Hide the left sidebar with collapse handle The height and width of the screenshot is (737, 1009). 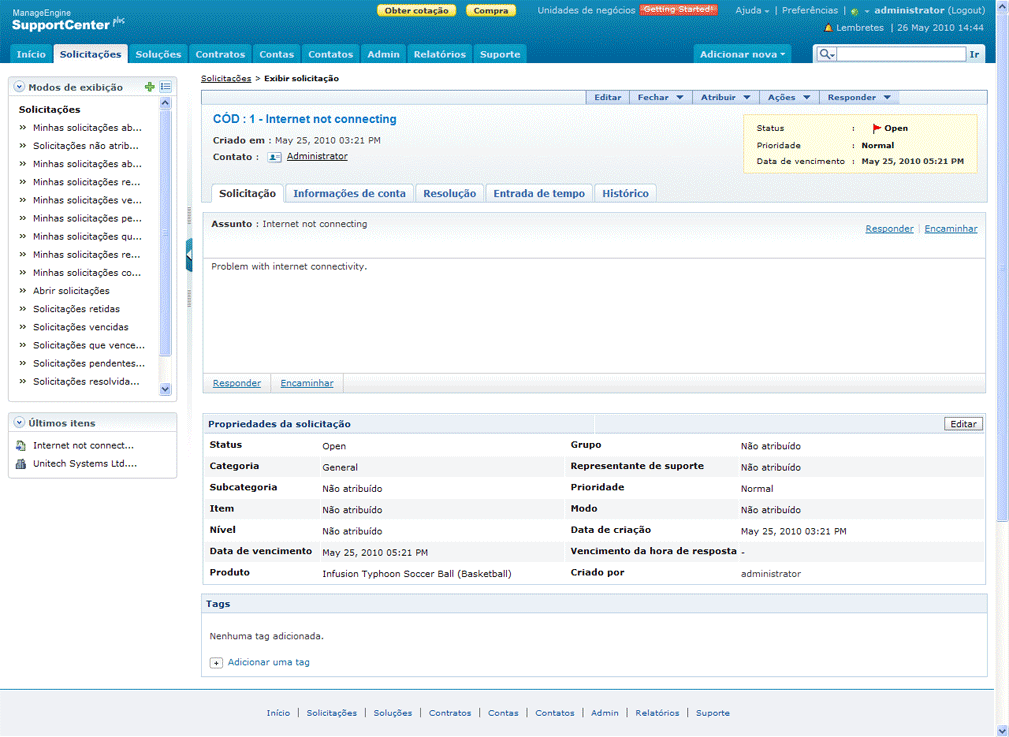click(189, 256)
